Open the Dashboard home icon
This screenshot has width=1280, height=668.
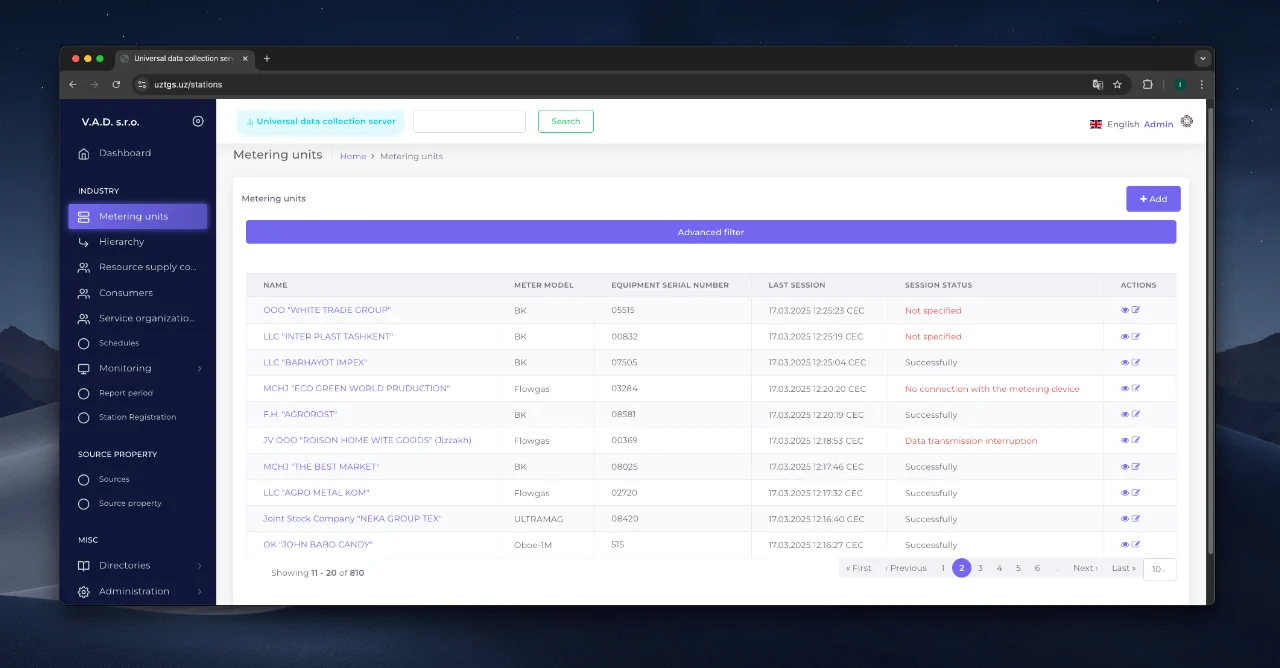[84, 153]
